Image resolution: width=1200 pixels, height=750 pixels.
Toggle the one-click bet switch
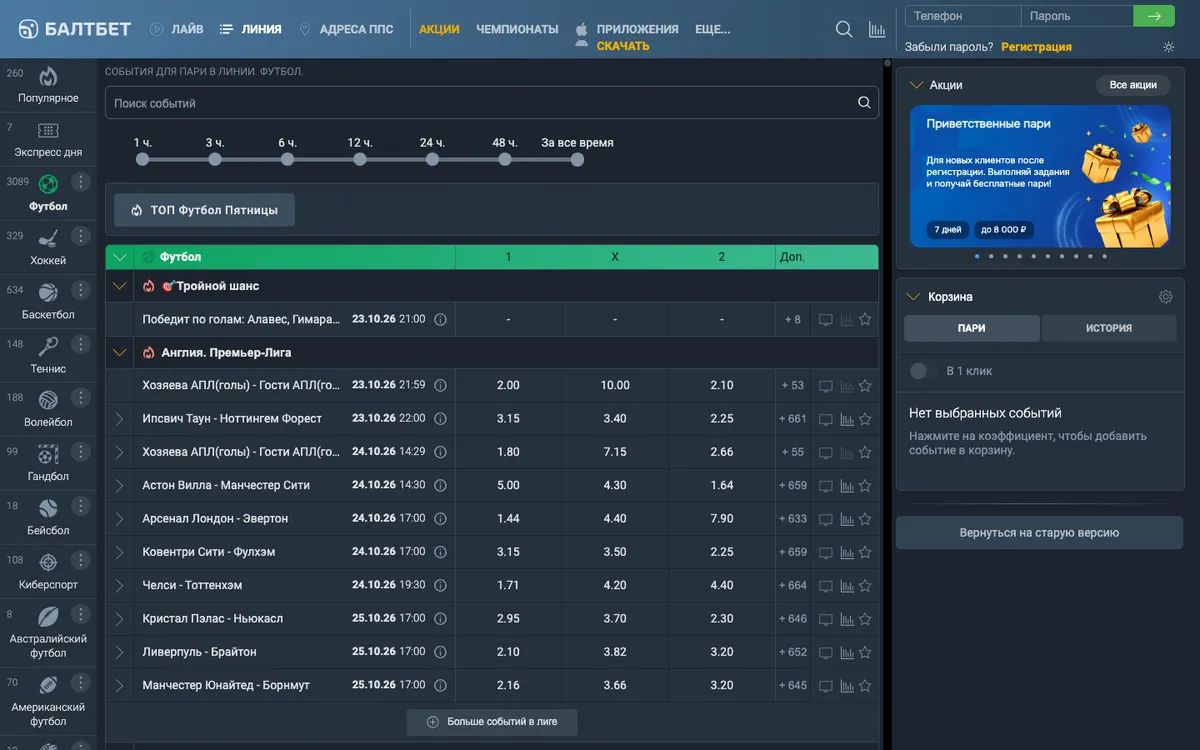click(x=919, y=371)
